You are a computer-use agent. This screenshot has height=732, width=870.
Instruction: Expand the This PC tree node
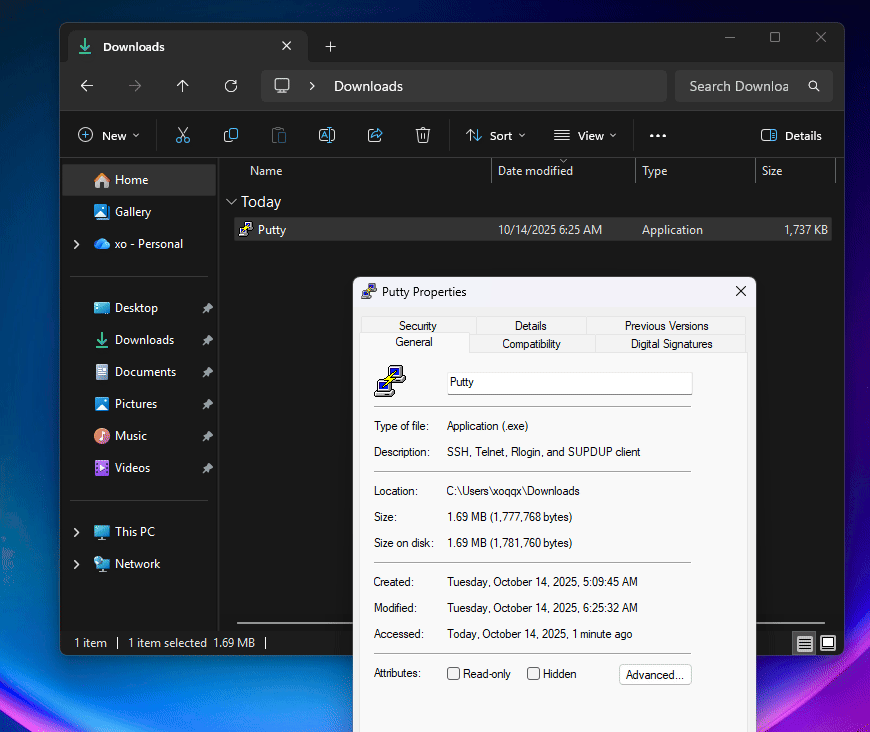tap(77, 532)
